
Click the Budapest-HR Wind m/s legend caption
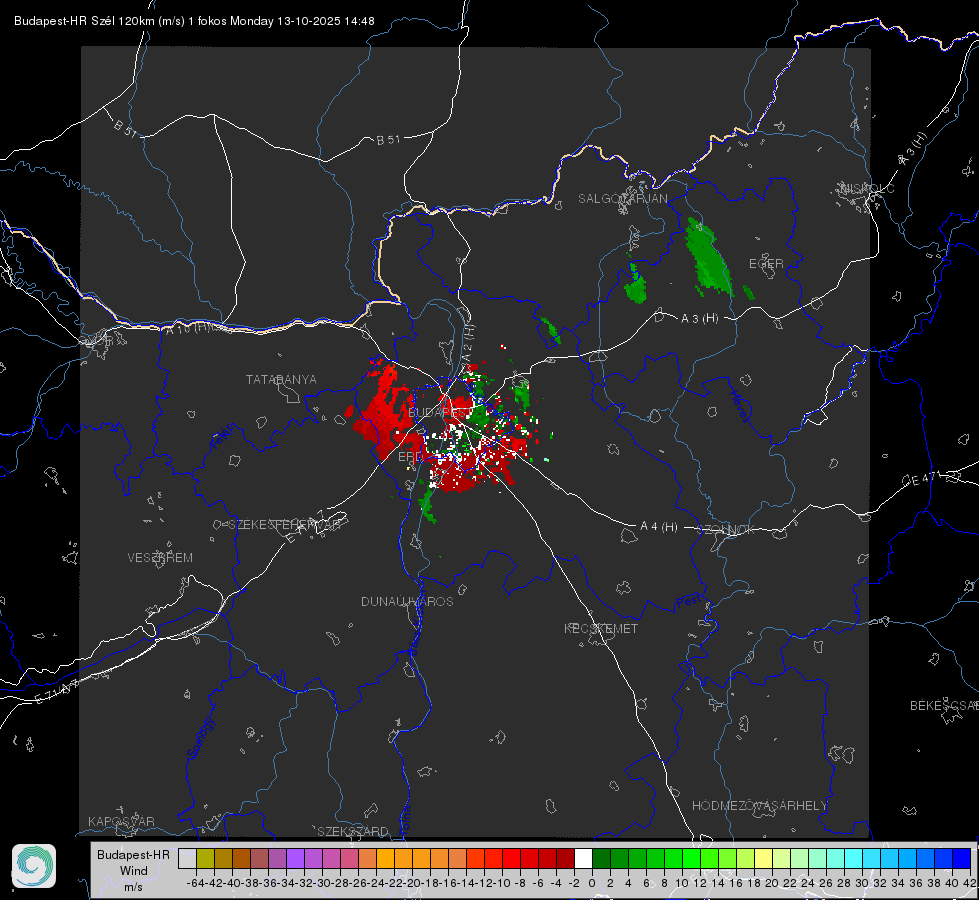(x=134, y=870)
